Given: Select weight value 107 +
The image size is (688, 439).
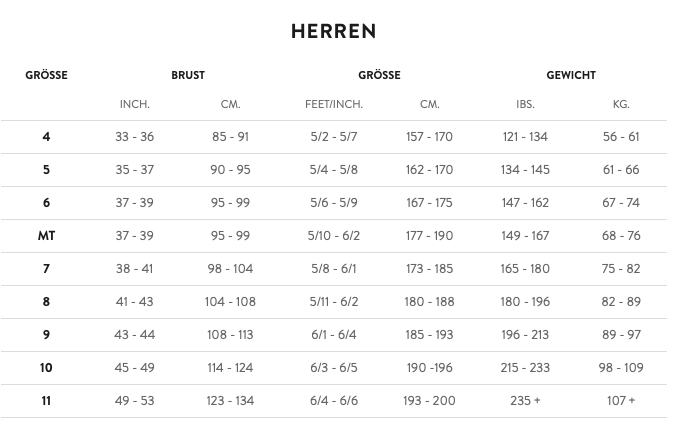Looking at the screenshot, I should point(621,401).
